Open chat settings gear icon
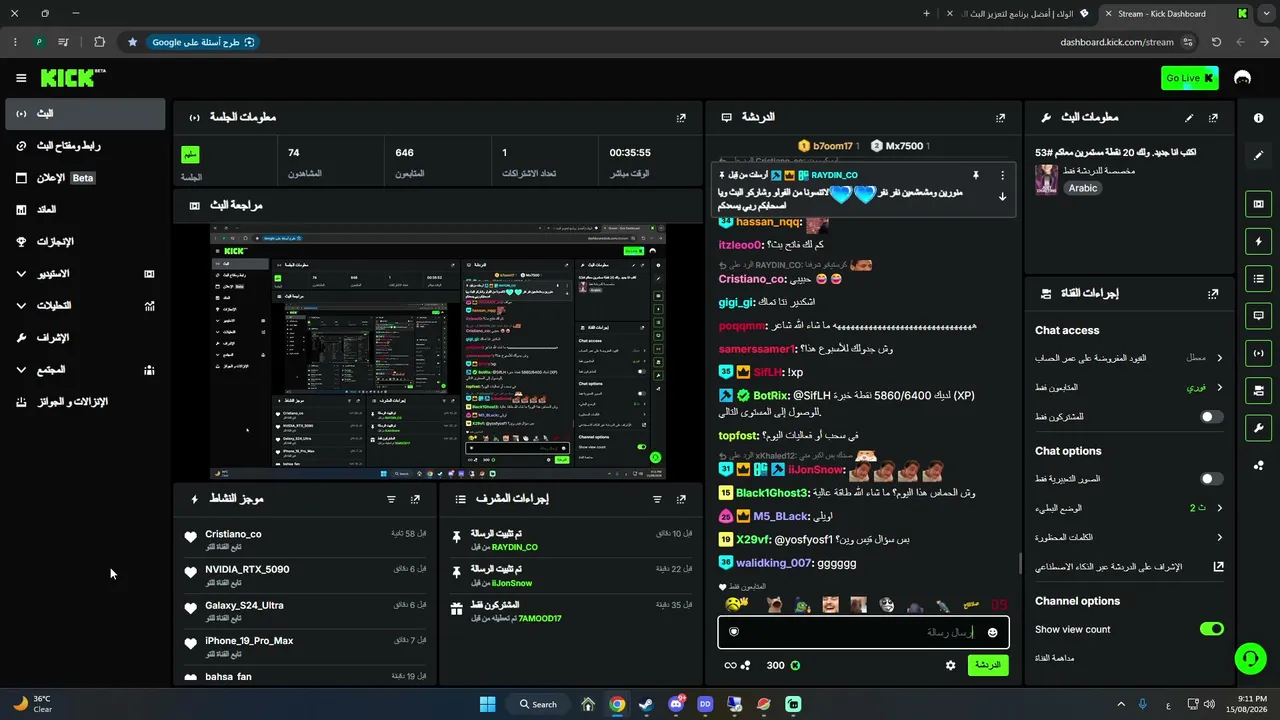 pyautogui.click(x=950, y=665)
